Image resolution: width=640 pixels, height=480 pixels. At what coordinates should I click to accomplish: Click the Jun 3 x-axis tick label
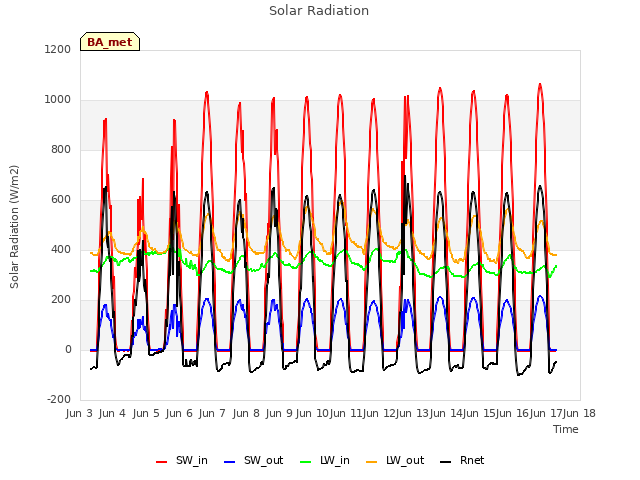click(x=79, y=413)
